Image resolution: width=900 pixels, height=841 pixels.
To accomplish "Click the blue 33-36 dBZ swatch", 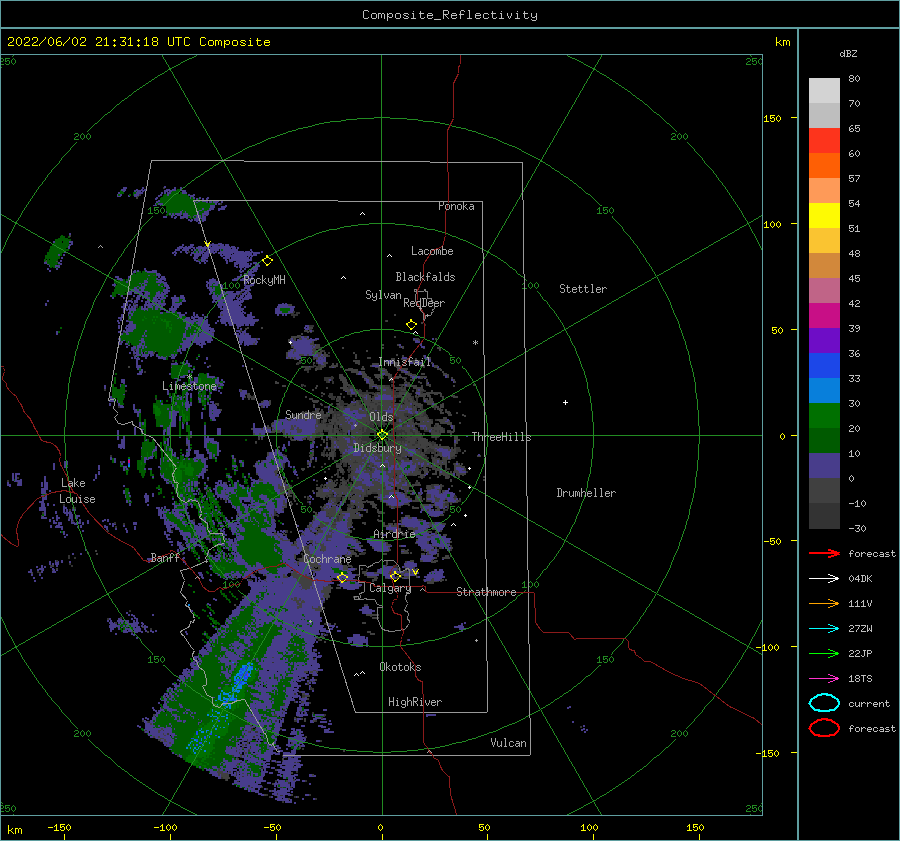I will point(824,366).
